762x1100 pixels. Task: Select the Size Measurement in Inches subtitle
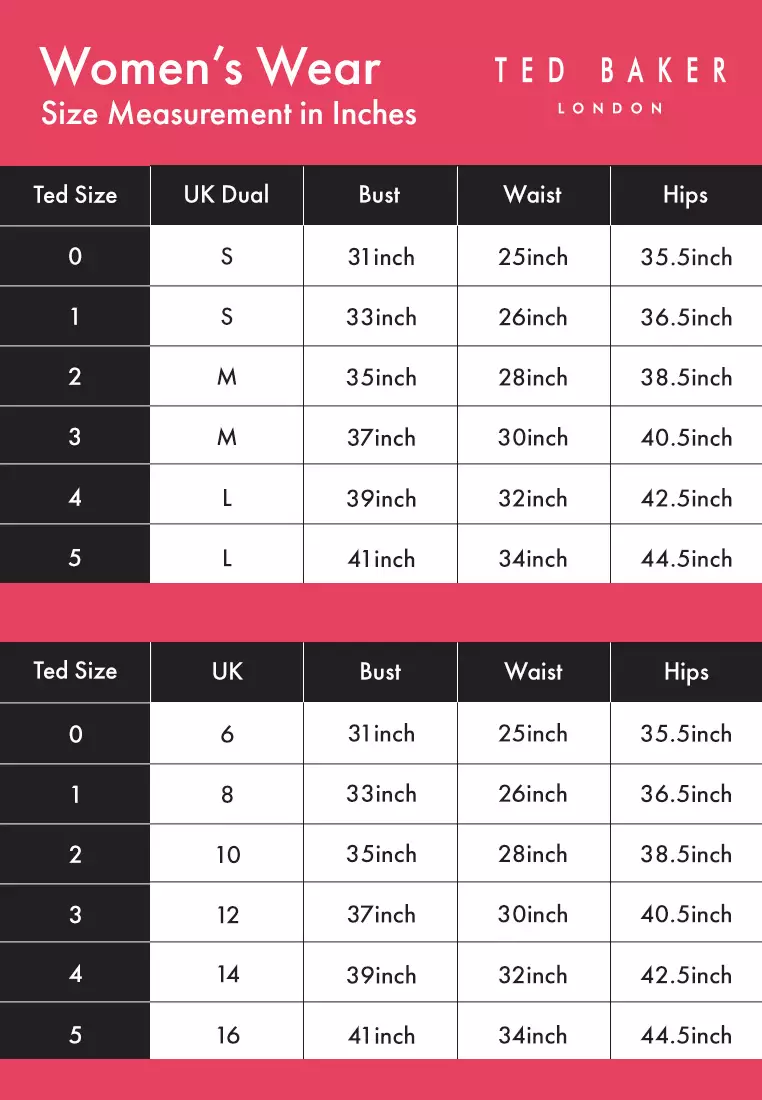click(x=229, y=113)
